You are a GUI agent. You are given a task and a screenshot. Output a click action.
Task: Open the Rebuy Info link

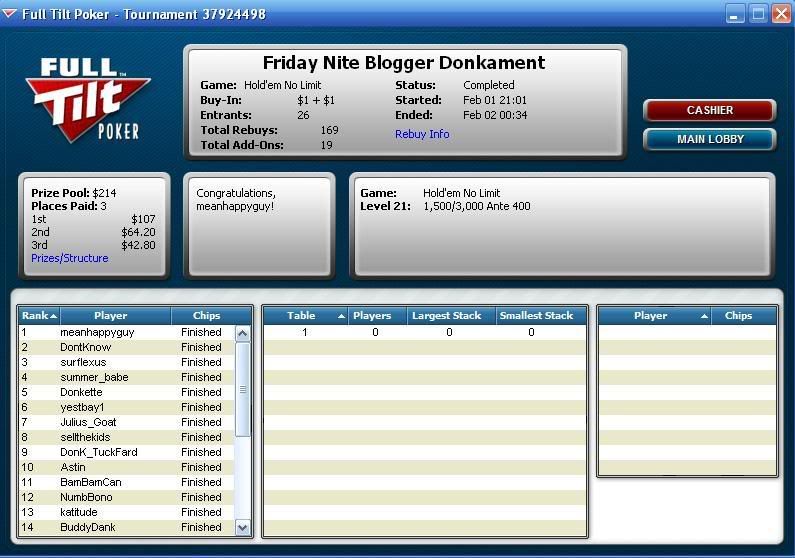click(x=422, y=134)
